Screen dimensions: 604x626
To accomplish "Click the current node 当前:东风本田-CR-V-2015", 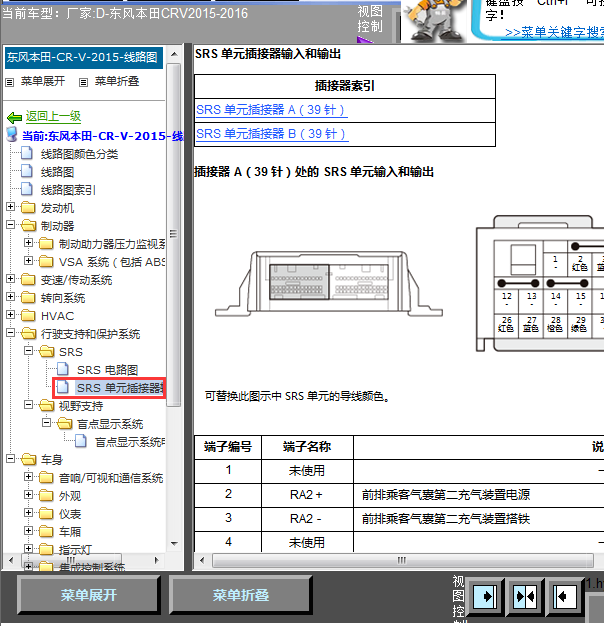I will (x=103, y=136).
